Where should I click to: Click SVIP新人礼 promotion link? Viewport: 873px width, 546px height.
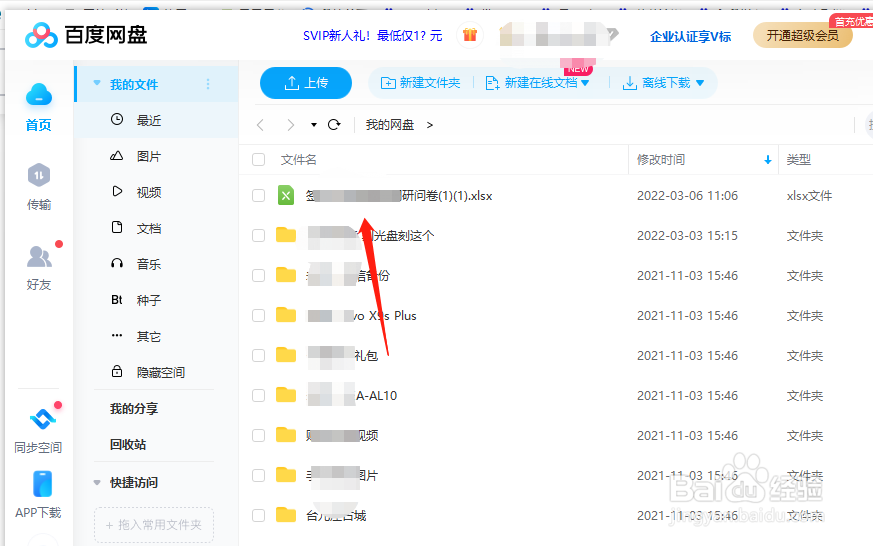coord(372,36)
